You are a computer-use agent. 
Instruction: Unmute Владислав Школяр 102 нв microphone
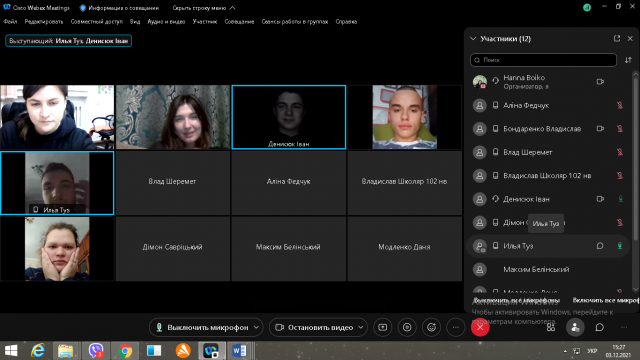coord(620,176)
